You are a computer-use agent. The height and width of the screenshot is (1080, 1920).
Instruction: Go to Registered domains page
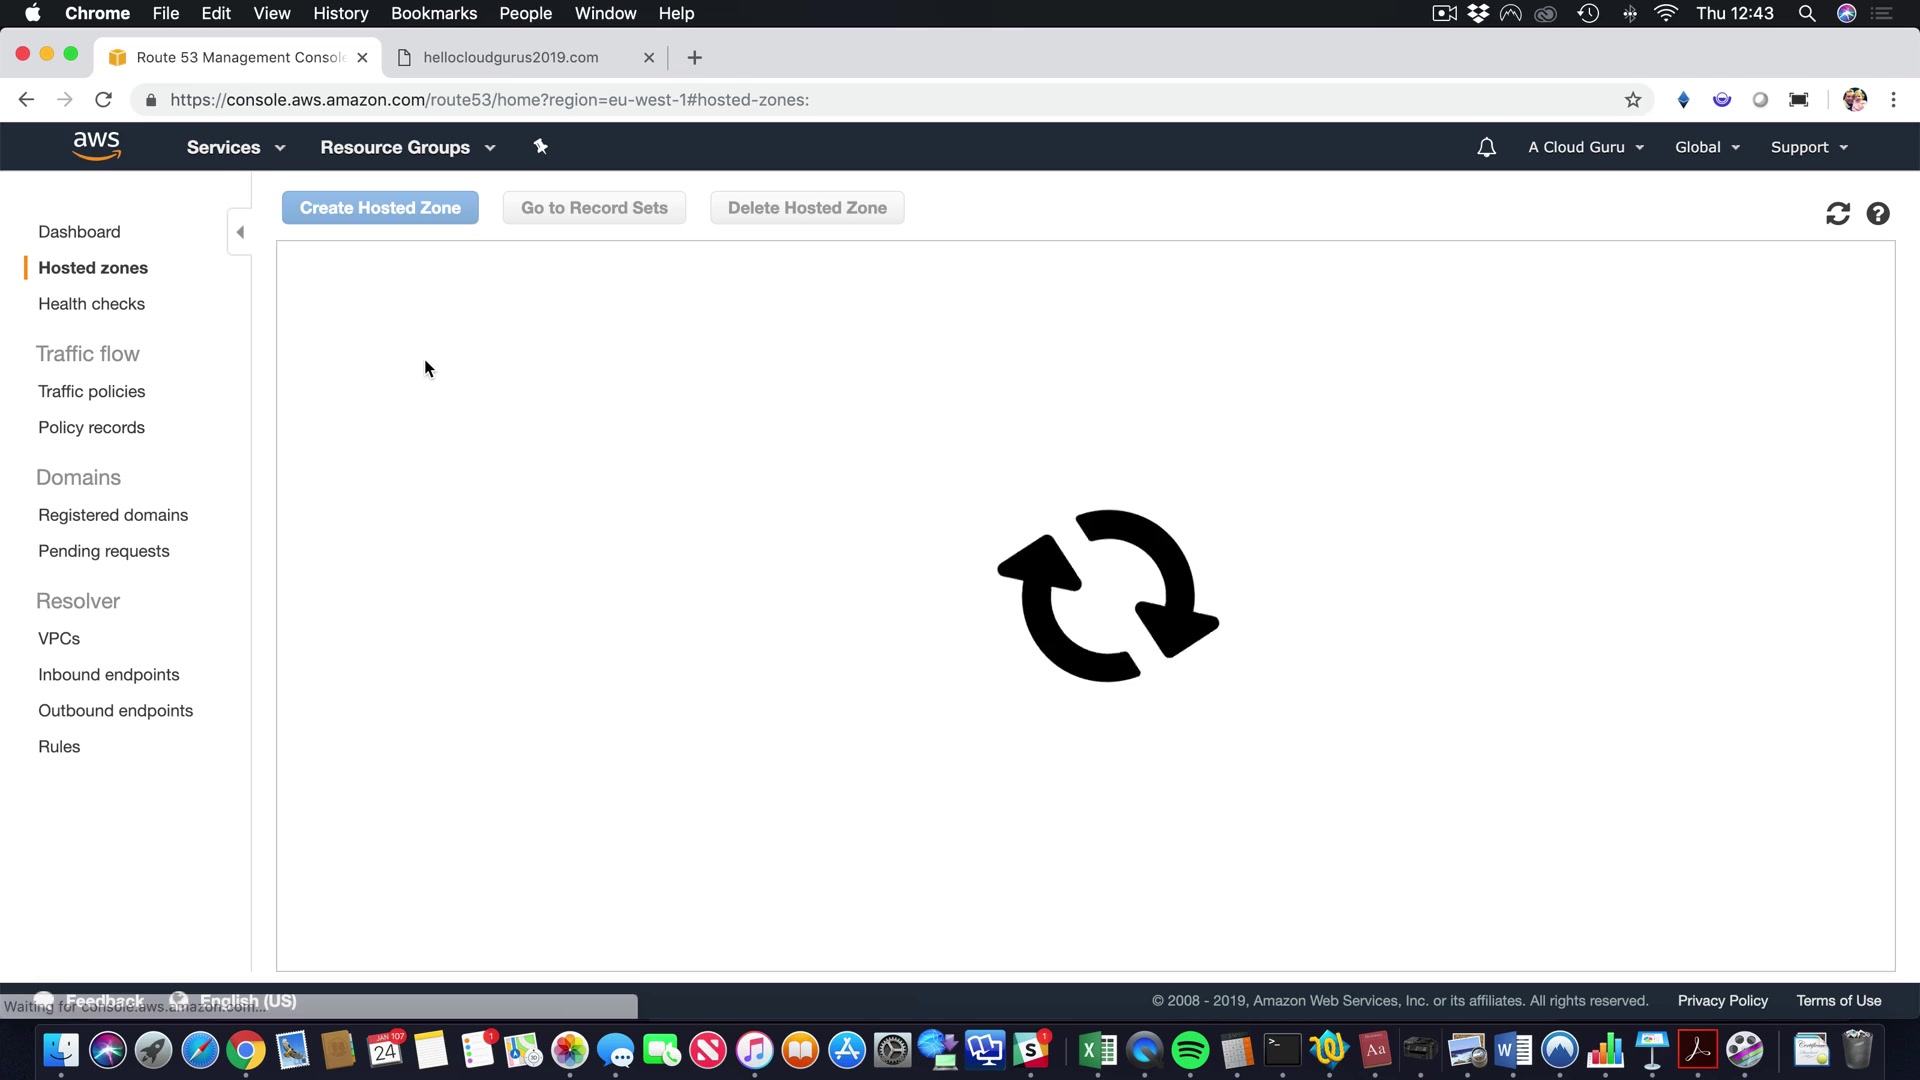click(x=113, y=515)
